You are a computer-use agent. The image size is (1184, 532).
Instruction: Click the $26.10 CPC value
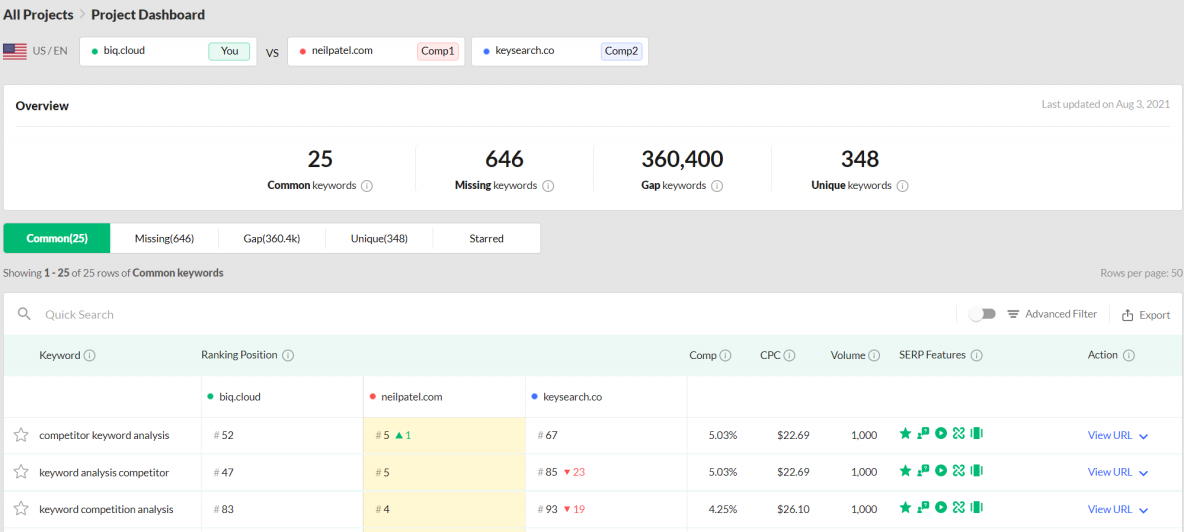[794, 509]
